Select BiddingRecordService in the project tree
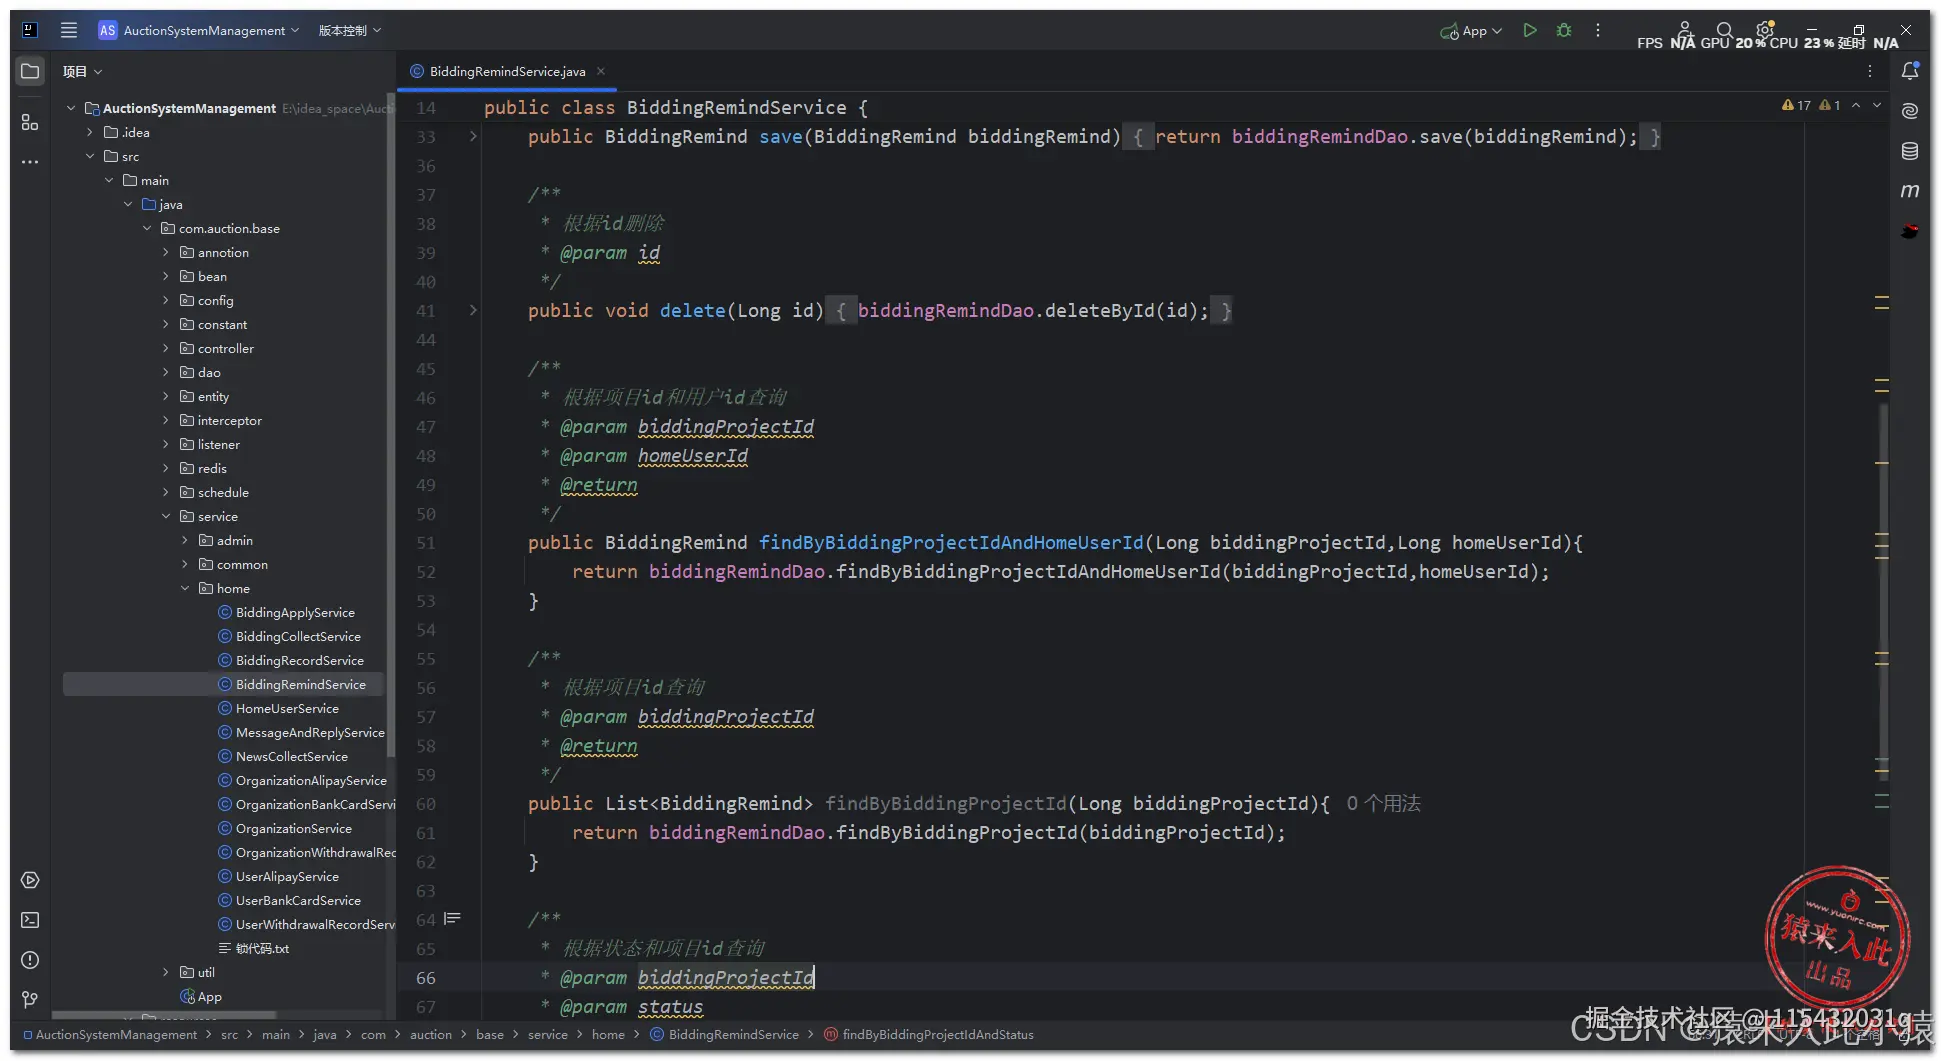 (300, 660)
